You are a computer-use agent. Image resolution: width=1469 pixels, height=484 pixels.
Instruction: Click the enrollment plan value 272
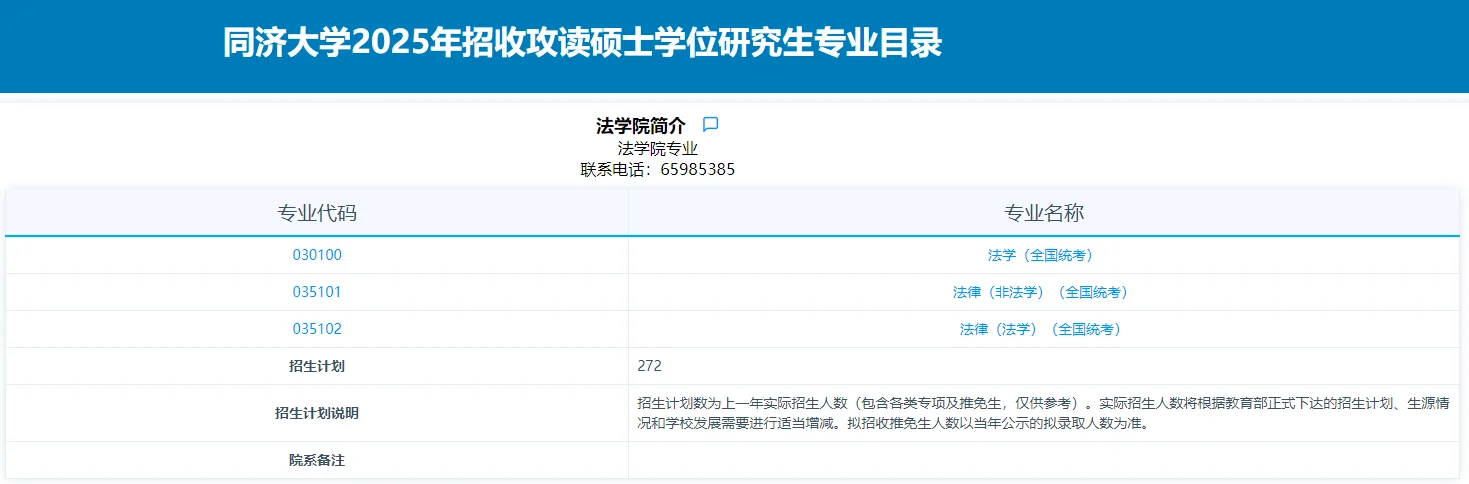point(649,366)
